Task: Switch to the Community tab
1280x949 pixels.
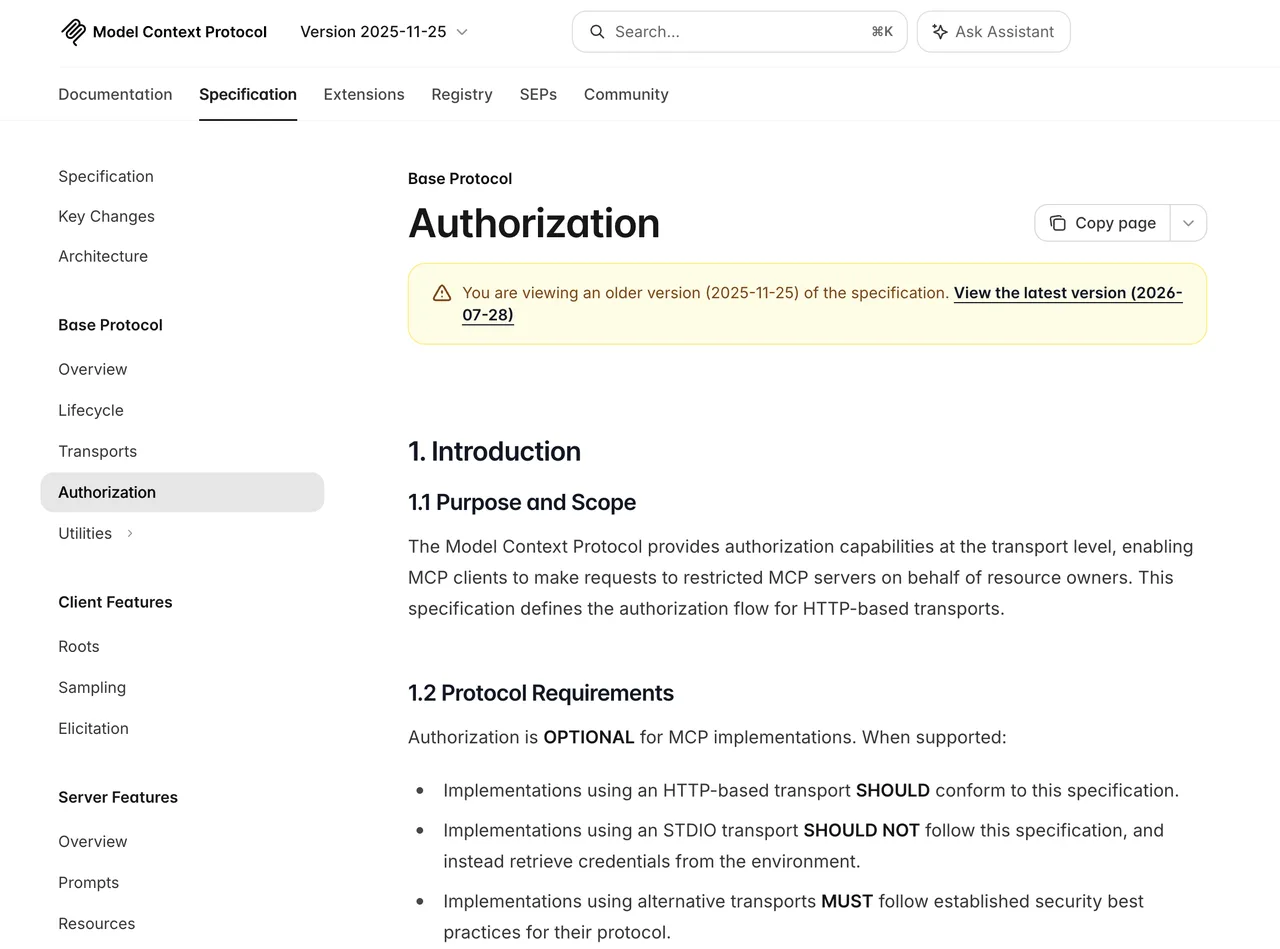Action: [x=626, y=95]
